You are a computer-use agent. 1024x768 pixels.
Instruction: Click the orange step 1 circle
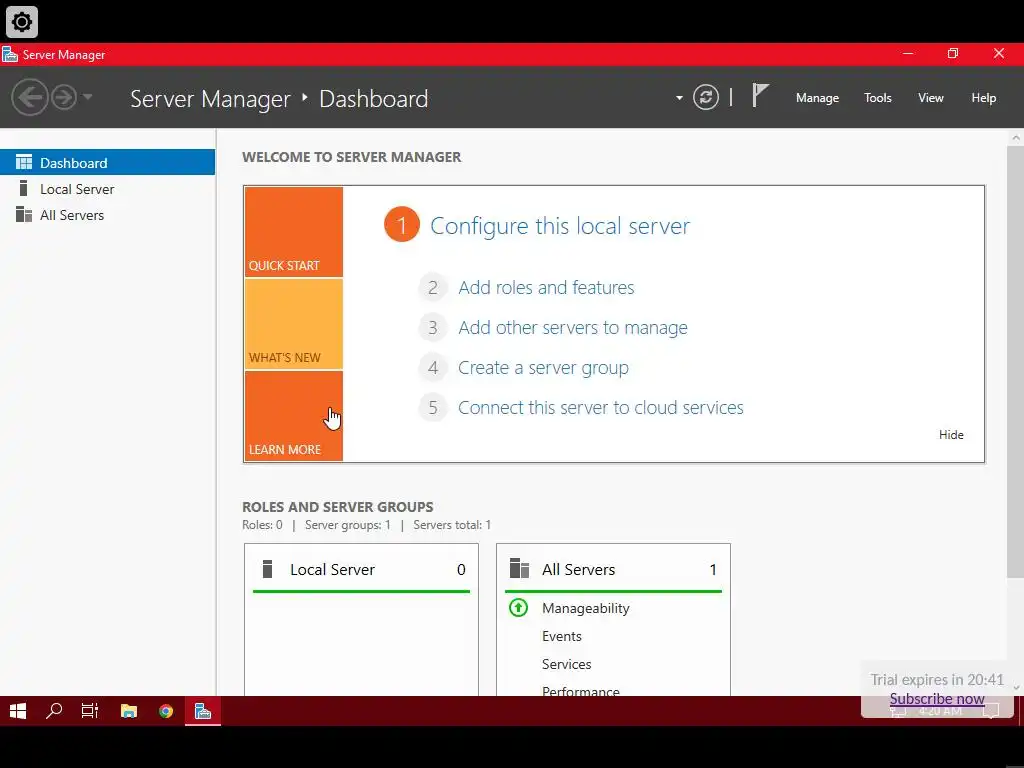(x=402, y=225)
